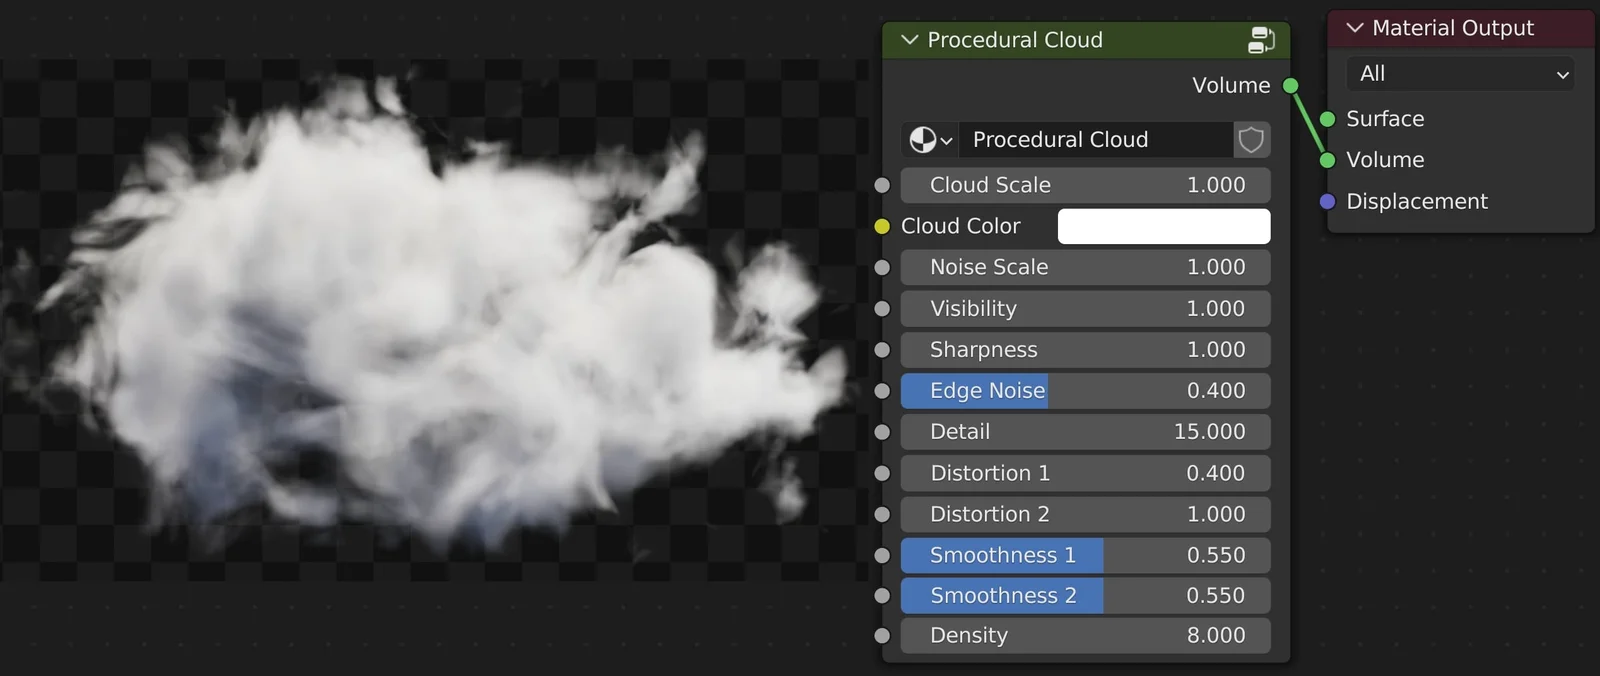The image size is (1600, 676).
Task: Click the Distortion 1 value field
Action: (x=1086, y=473)
